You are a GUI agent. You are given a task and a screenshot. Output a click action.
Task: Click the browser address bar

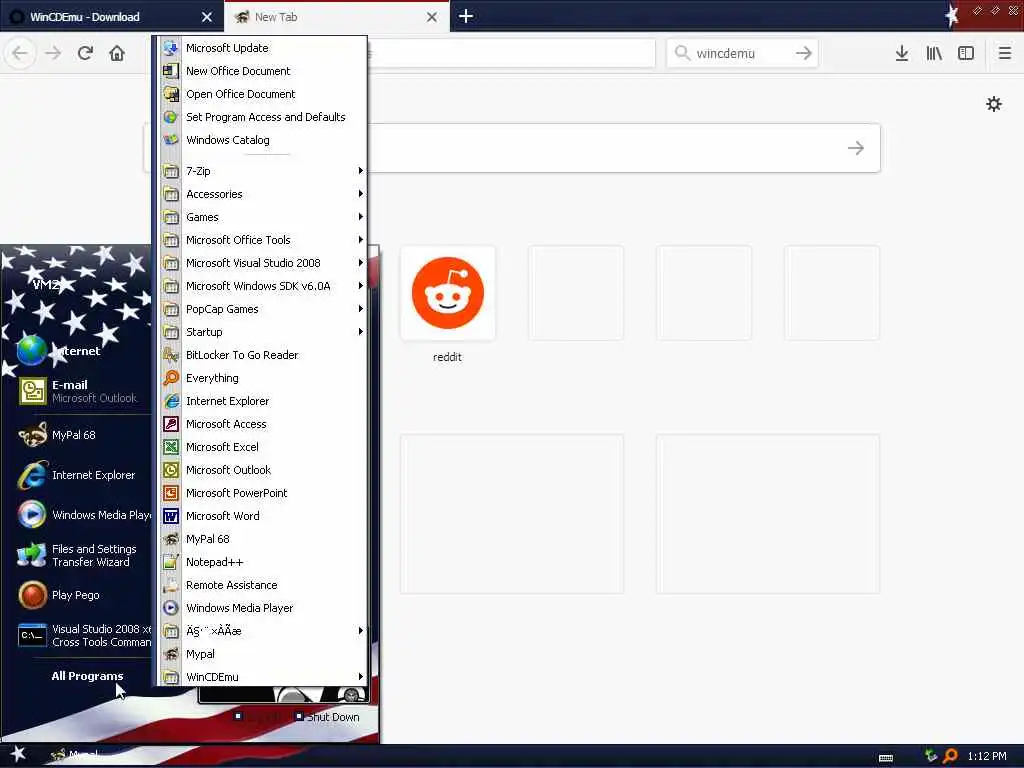(511, 53)
